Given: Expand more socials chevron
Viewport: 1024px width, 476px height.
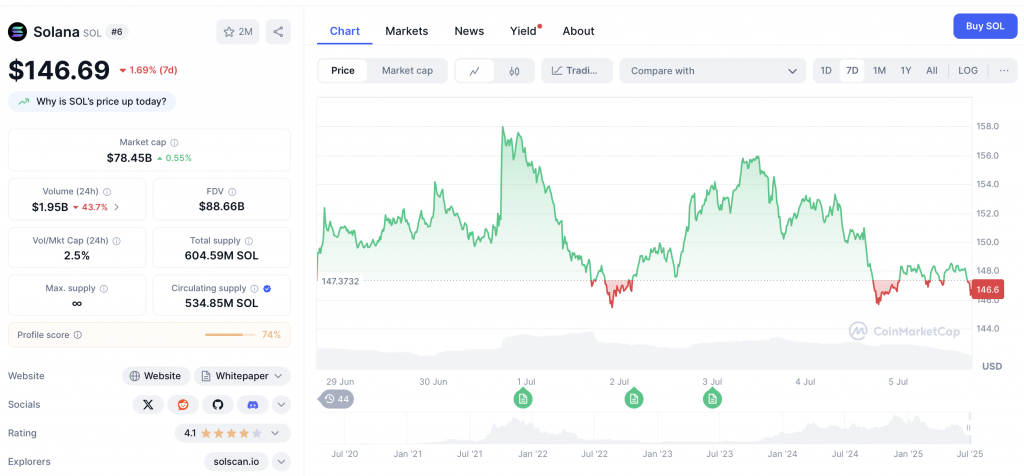Looking at the screenshot, I should (281, 405).
